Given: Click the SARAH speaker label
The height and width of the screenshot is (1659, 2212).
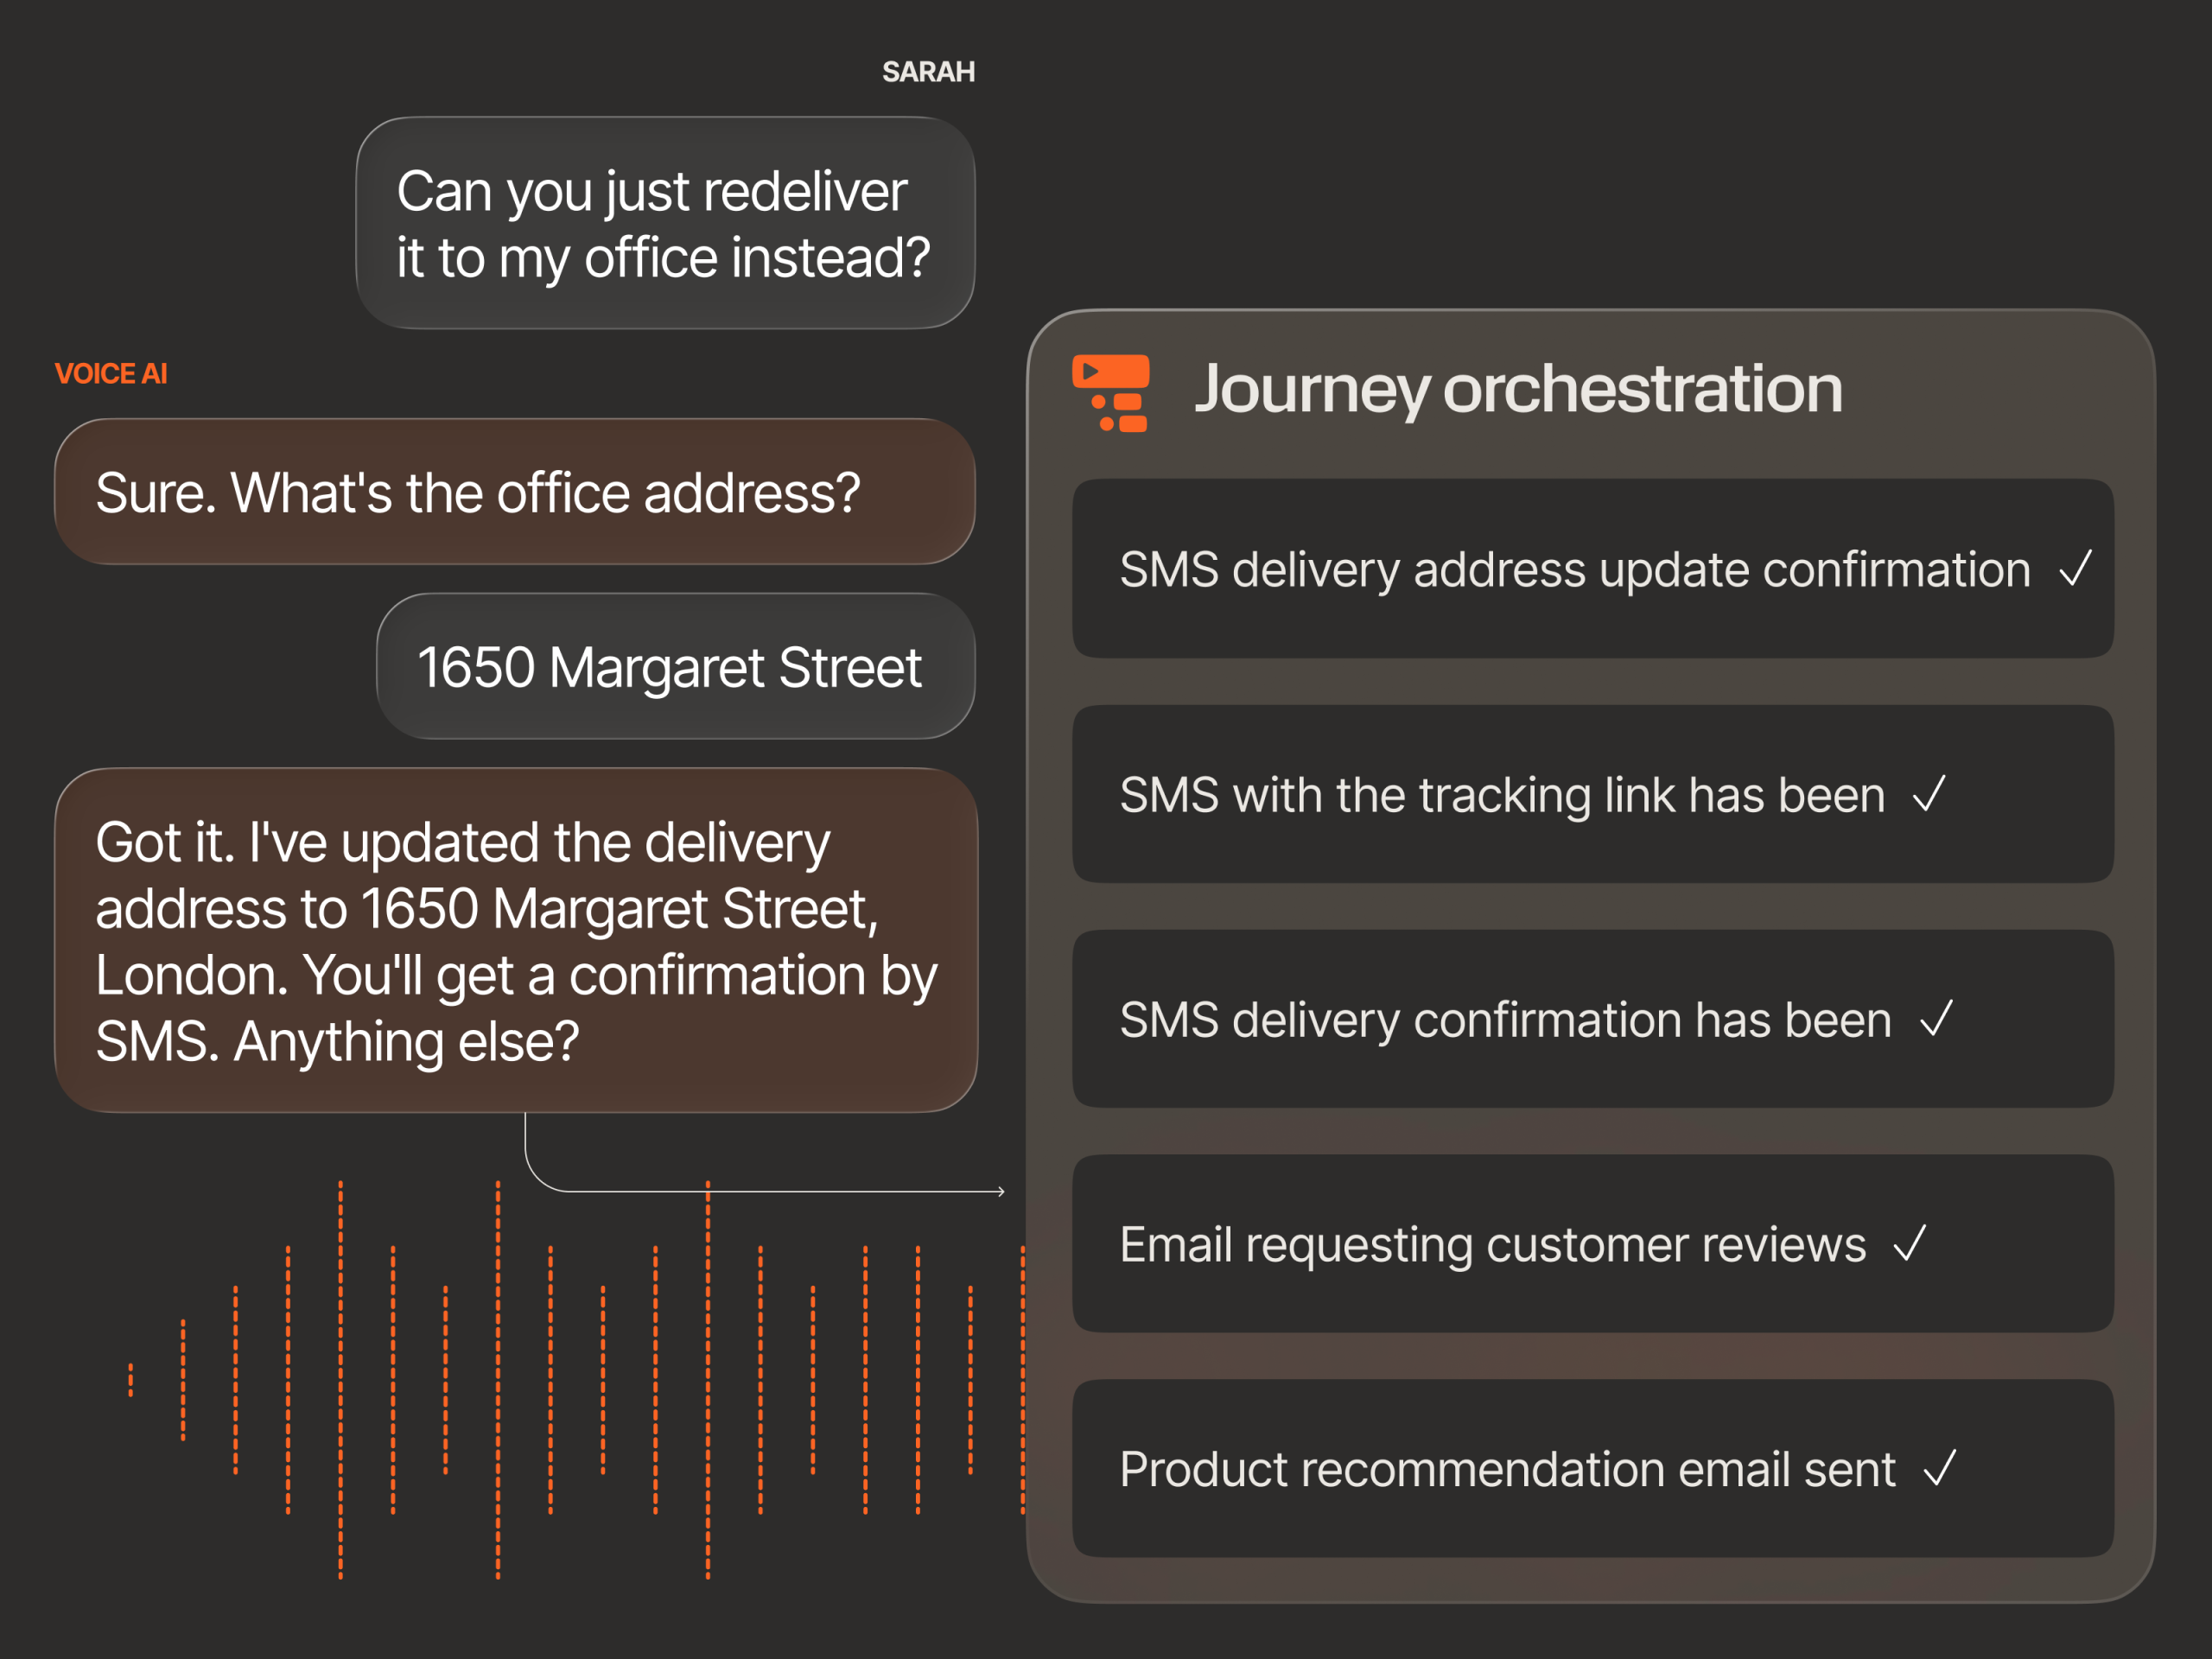Looking at the screenshot, I should tap(928, 72).
